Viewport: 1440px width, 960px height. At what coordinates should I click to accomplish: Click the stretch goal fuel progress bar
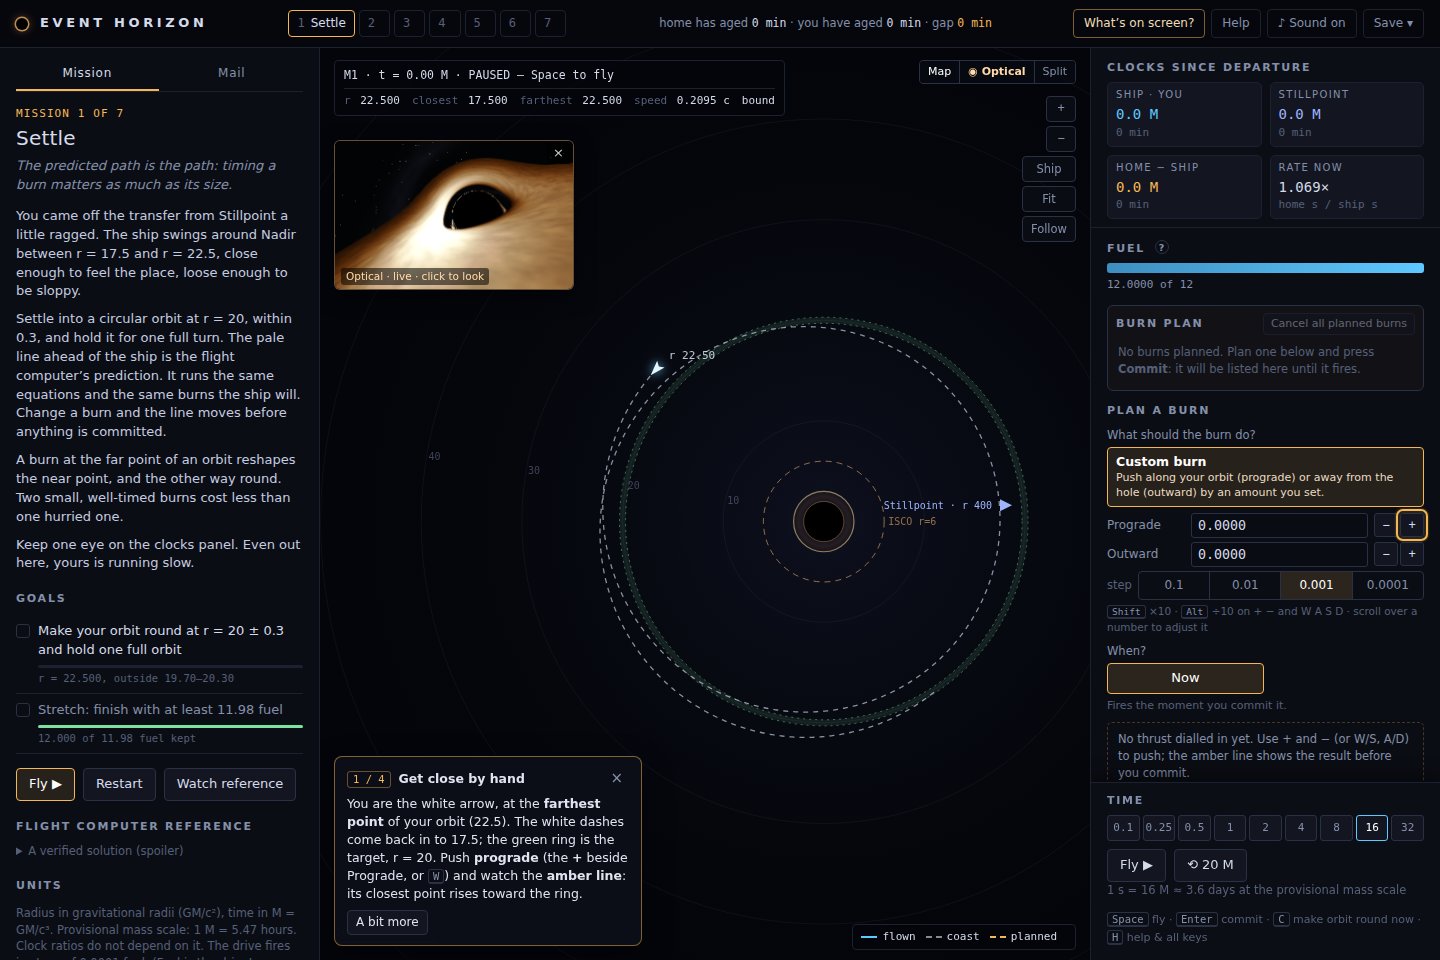pyautogui.click(x=170, y=726)
